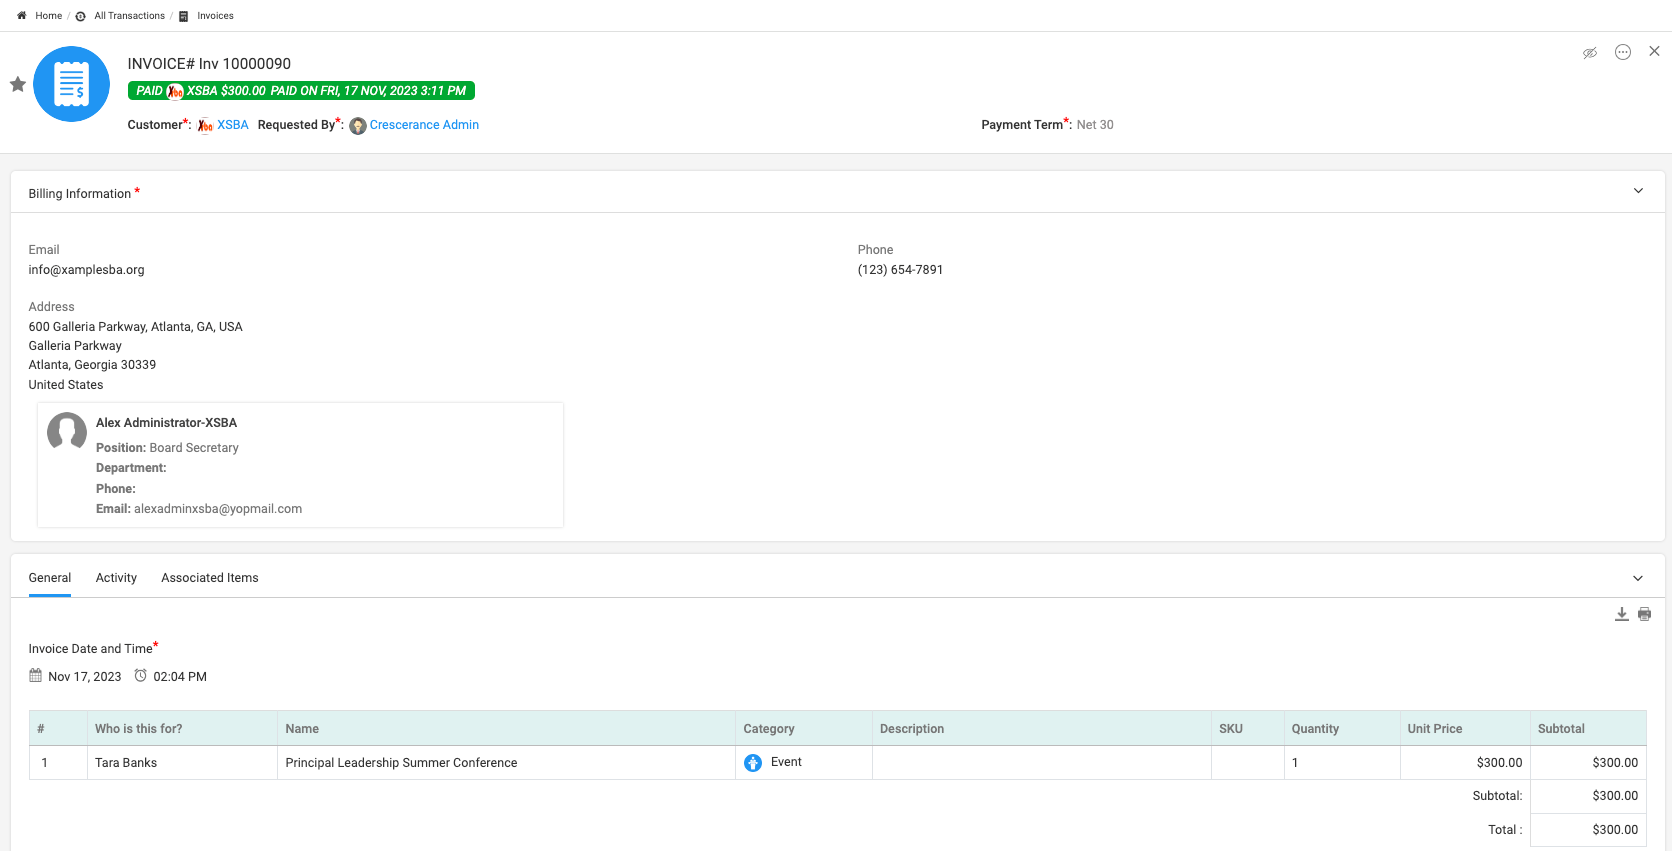Close the invoice detail view
Image resolution: width=1672 pixels, height=851 pixels.
1654,51
